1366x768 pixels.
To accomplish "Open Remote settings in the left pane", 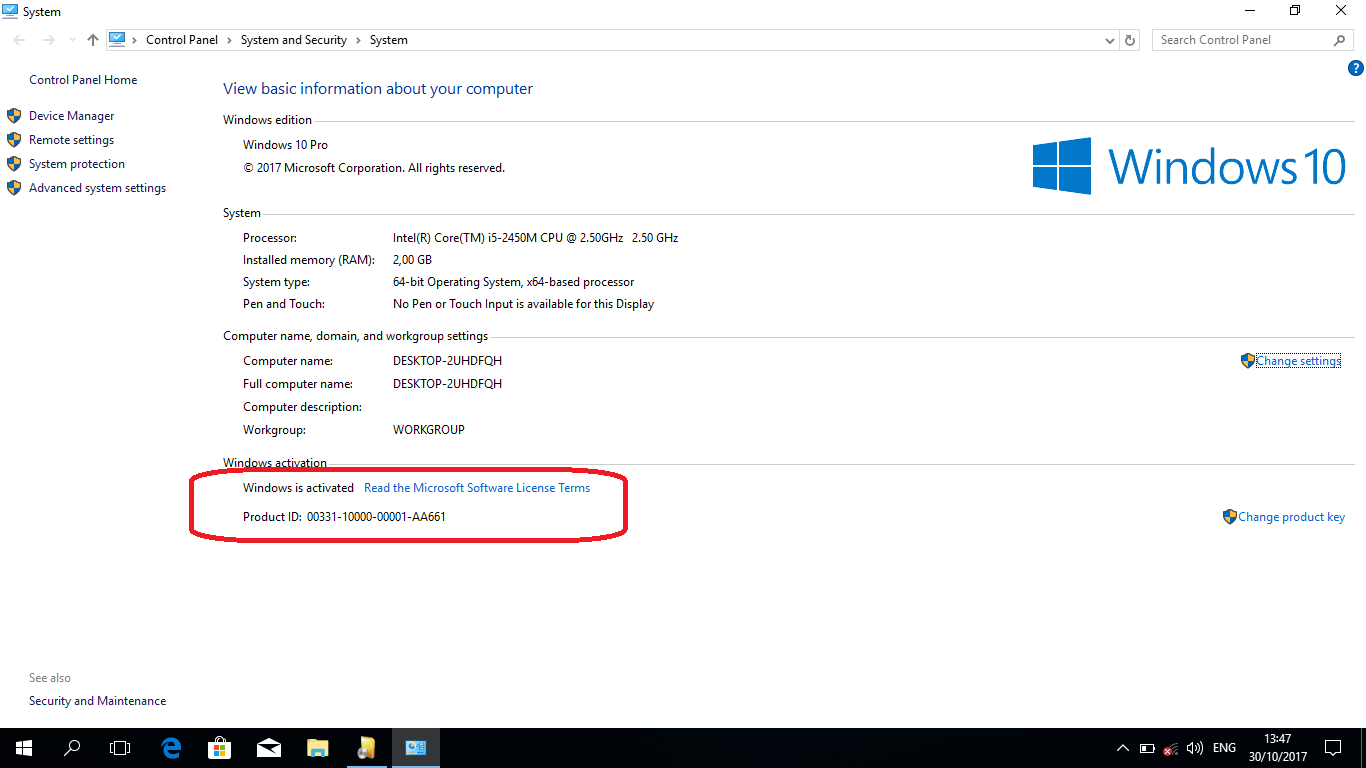I will pyautogui.click(x=71, y=139).
